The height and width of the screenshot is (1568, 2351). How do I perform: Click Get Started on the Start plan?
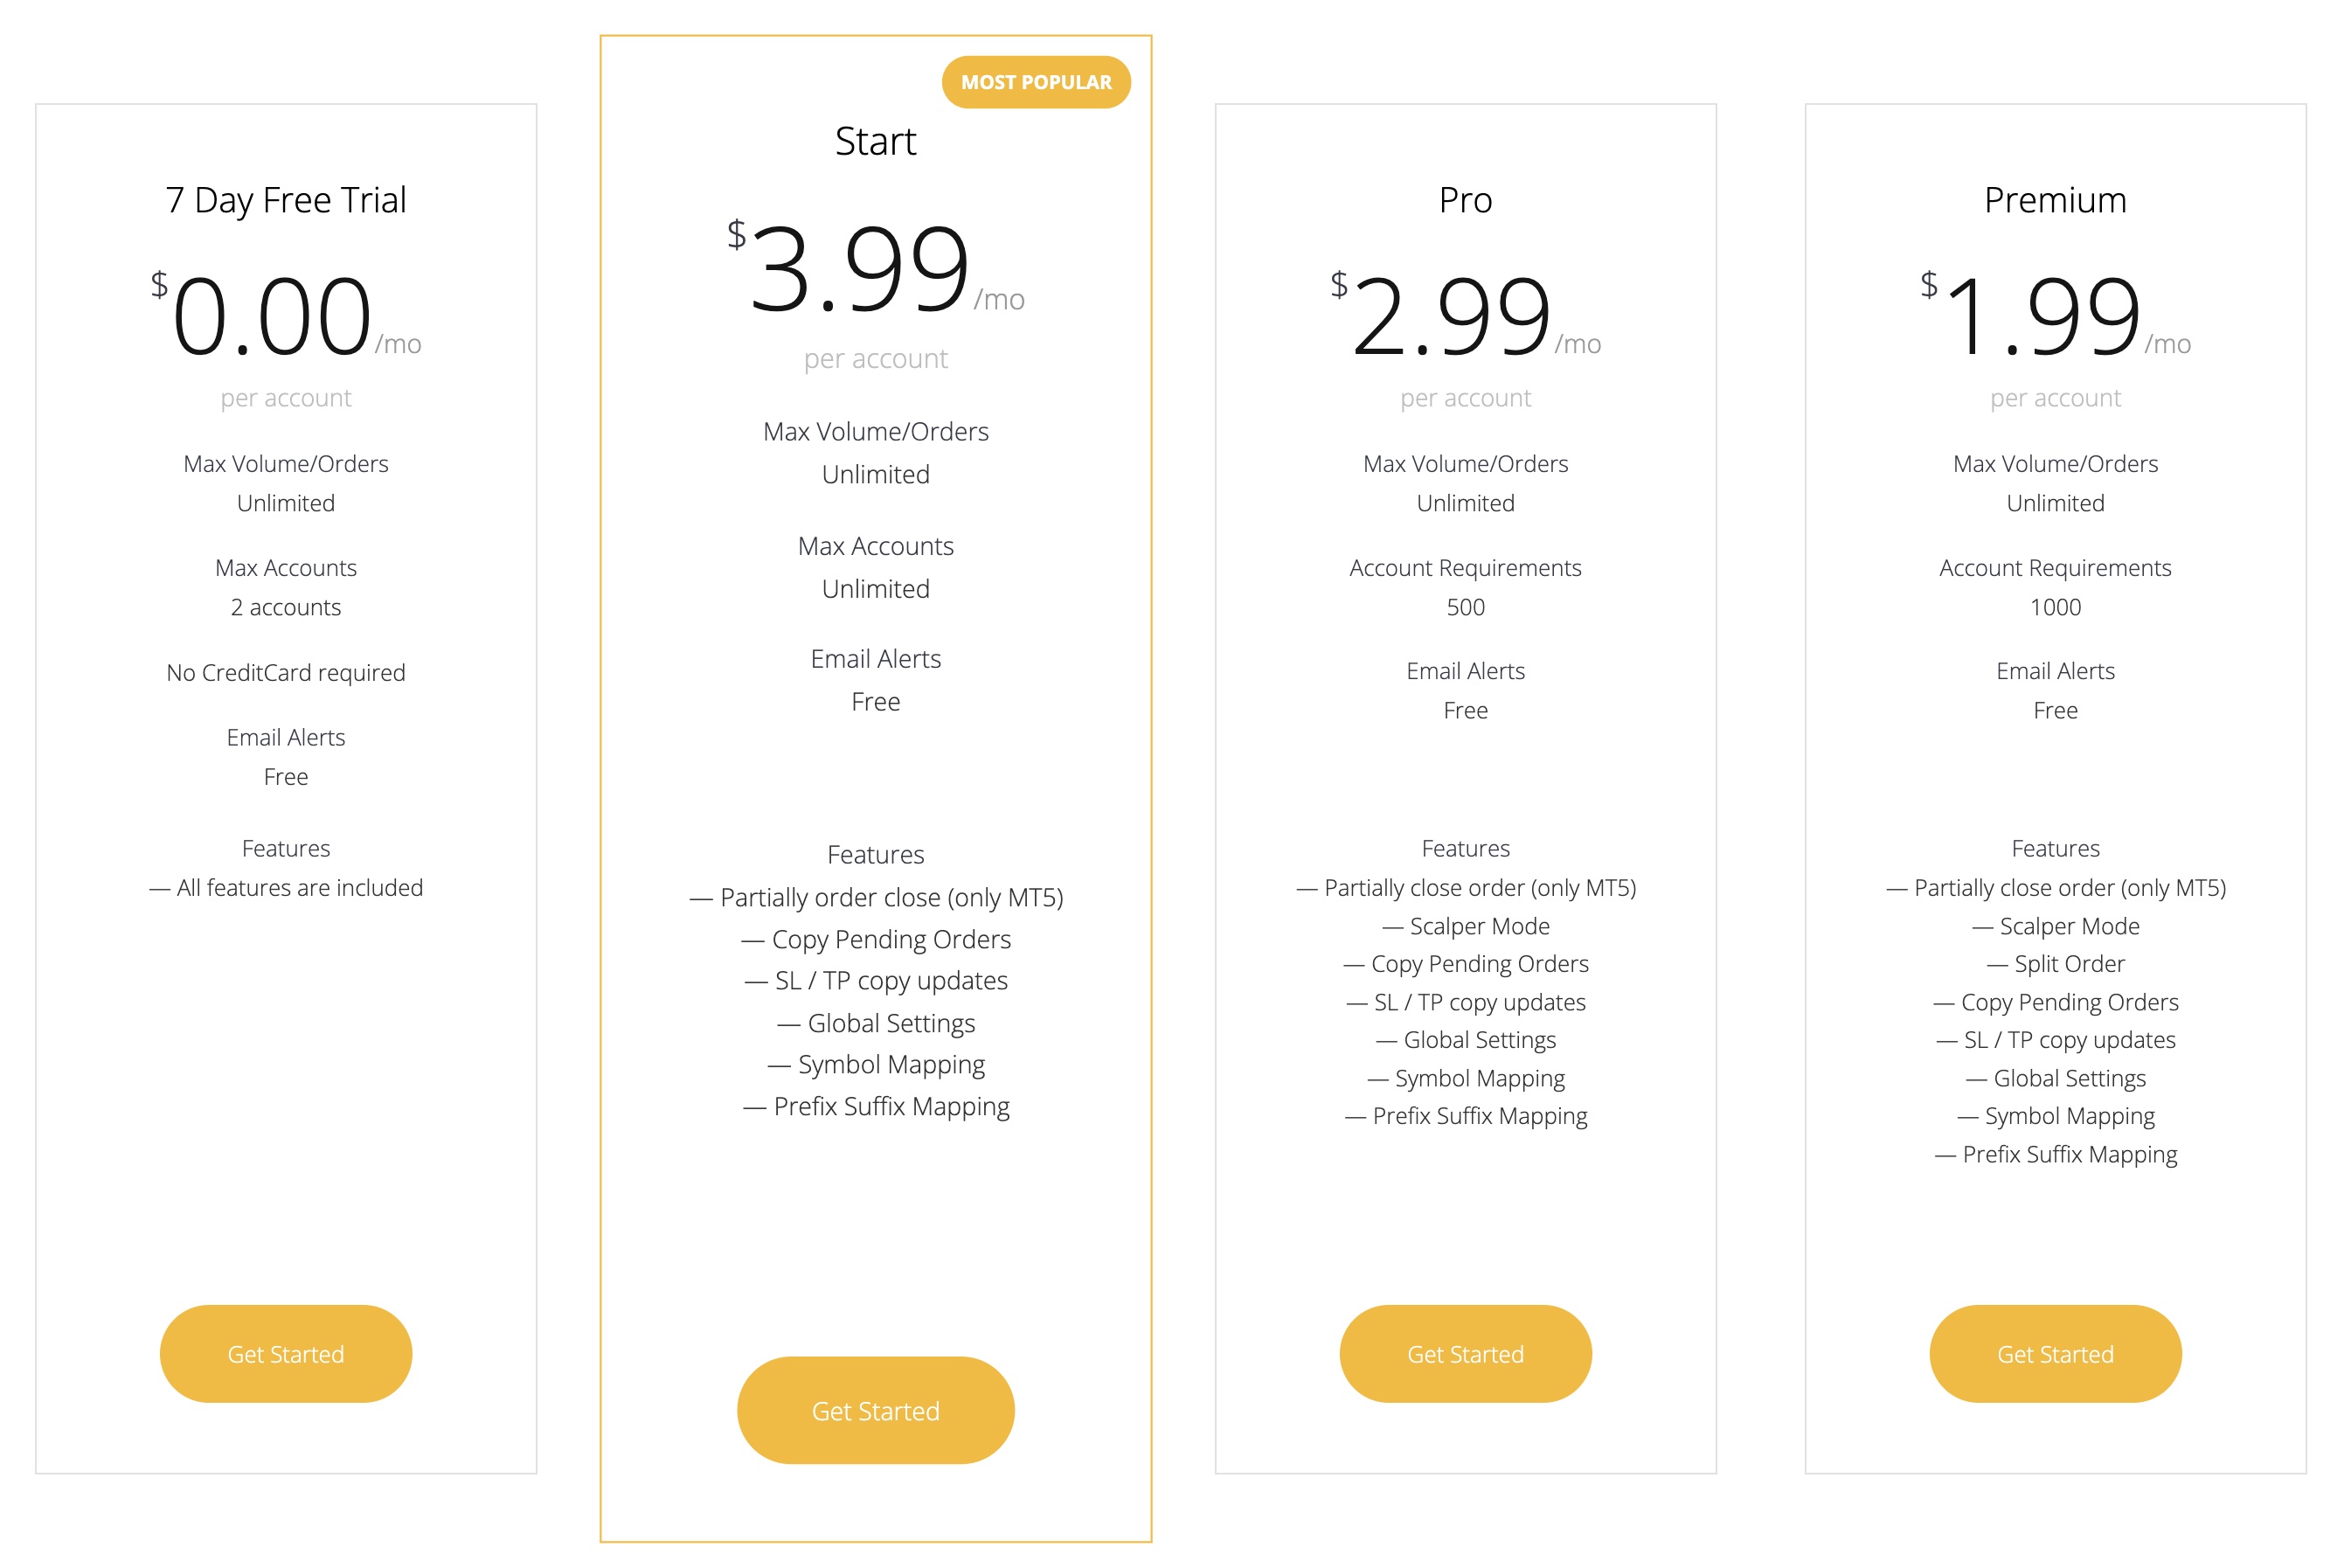875,1410
